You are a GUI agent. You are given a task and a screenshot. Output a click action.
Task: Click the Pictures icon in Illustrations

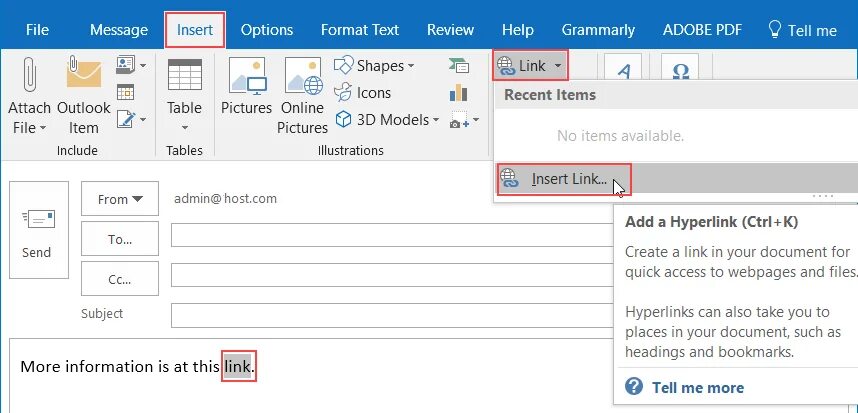(246, 76)
